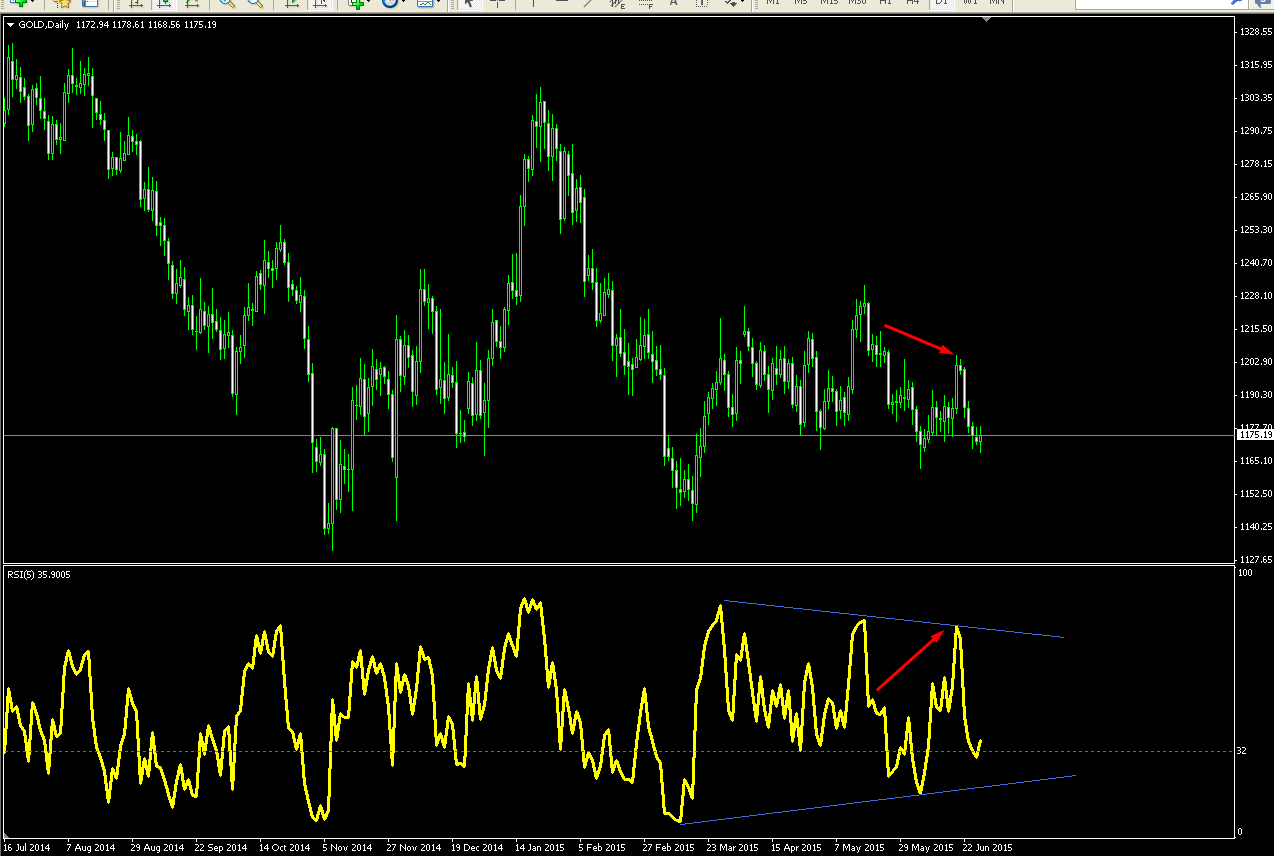The width and height of the screenshot is (1274, 856).
Task: Click the Templates chart icon
Action: pos(424,3)
